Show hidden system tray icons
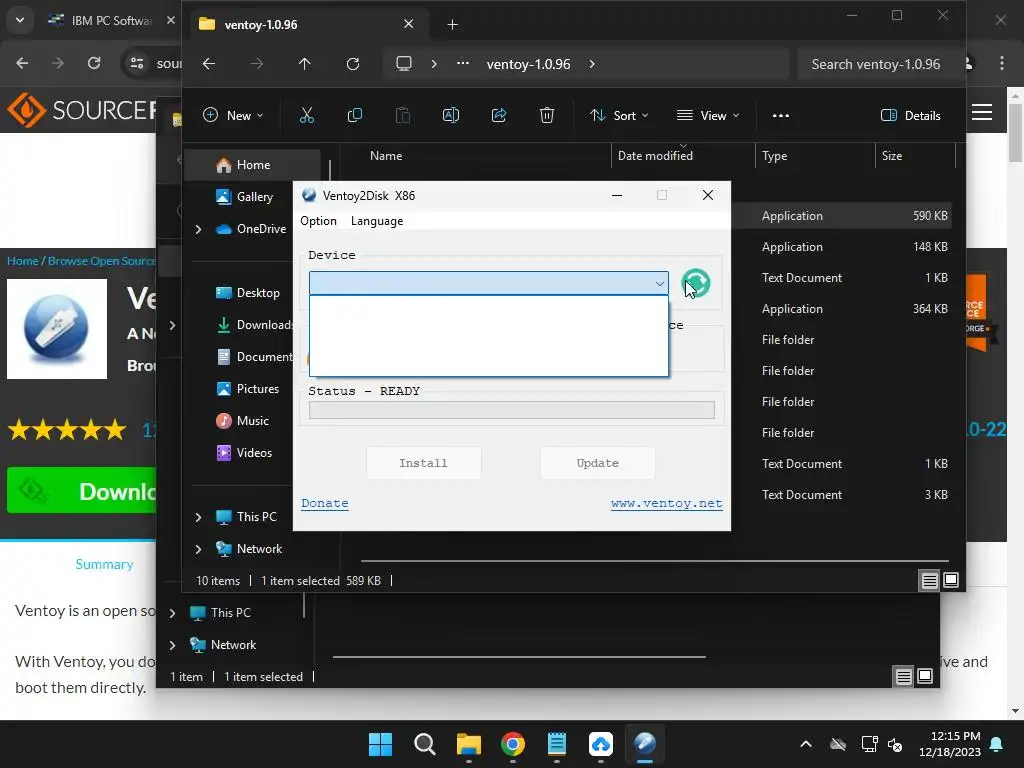Screen dimensions: 1024x768 (x=806, y=744)
